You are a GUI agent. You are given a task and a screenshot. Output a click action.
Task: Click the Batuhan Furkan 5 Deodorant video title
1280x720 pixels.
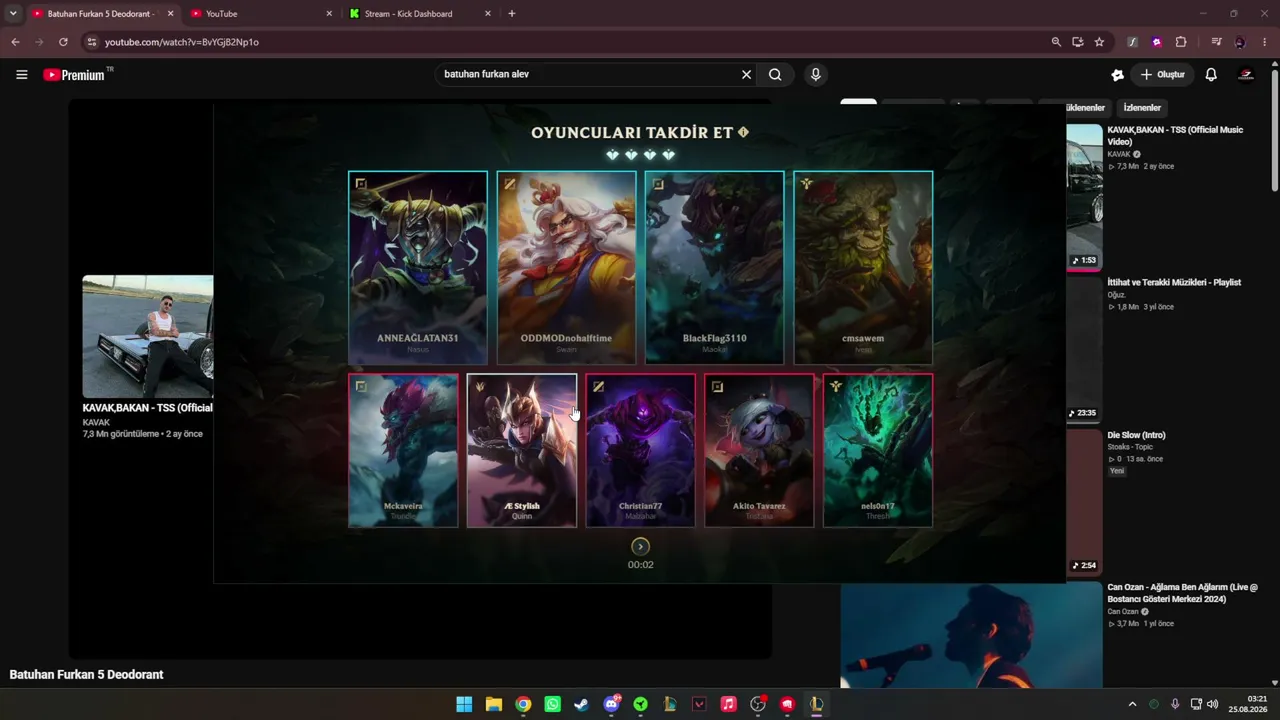(x=86, y=675)
